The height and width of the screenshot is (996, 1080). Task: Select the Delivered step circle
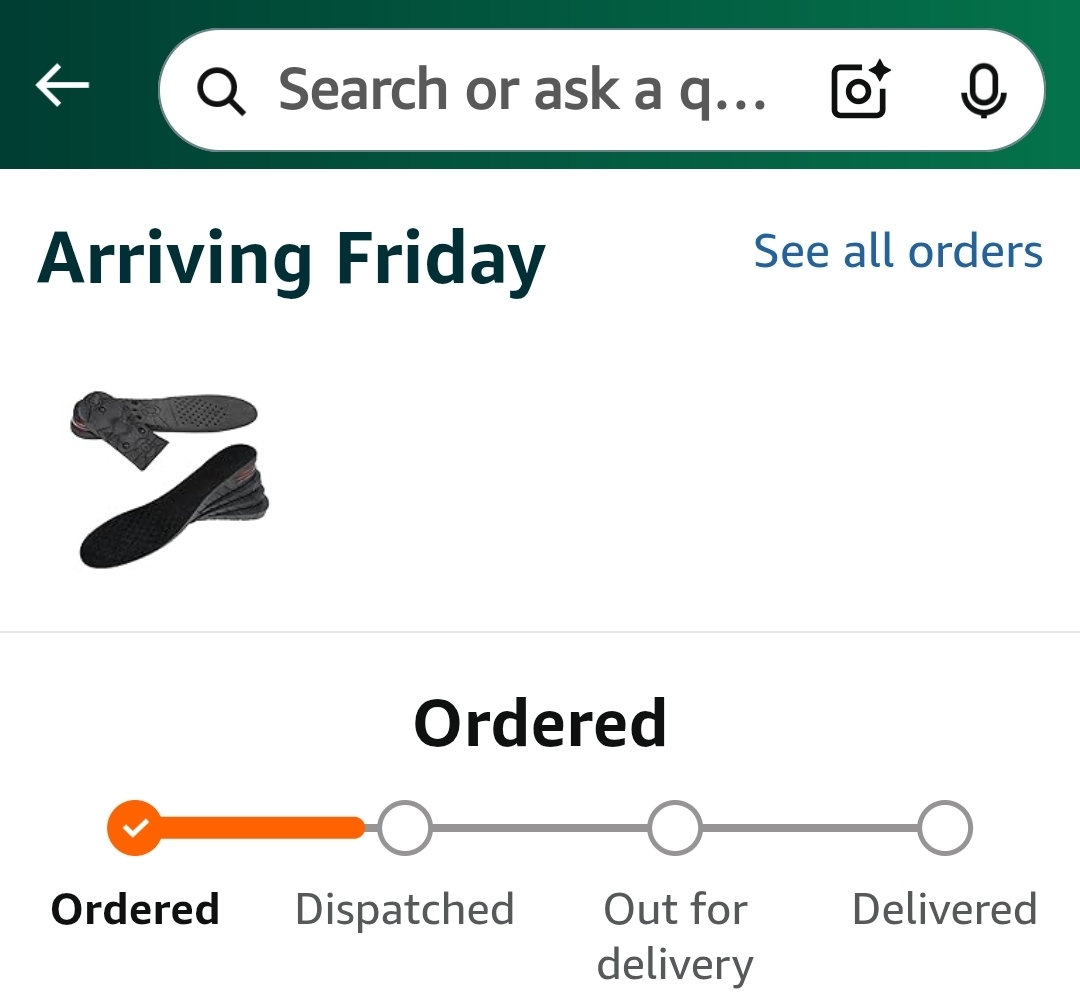click(945, 828)
